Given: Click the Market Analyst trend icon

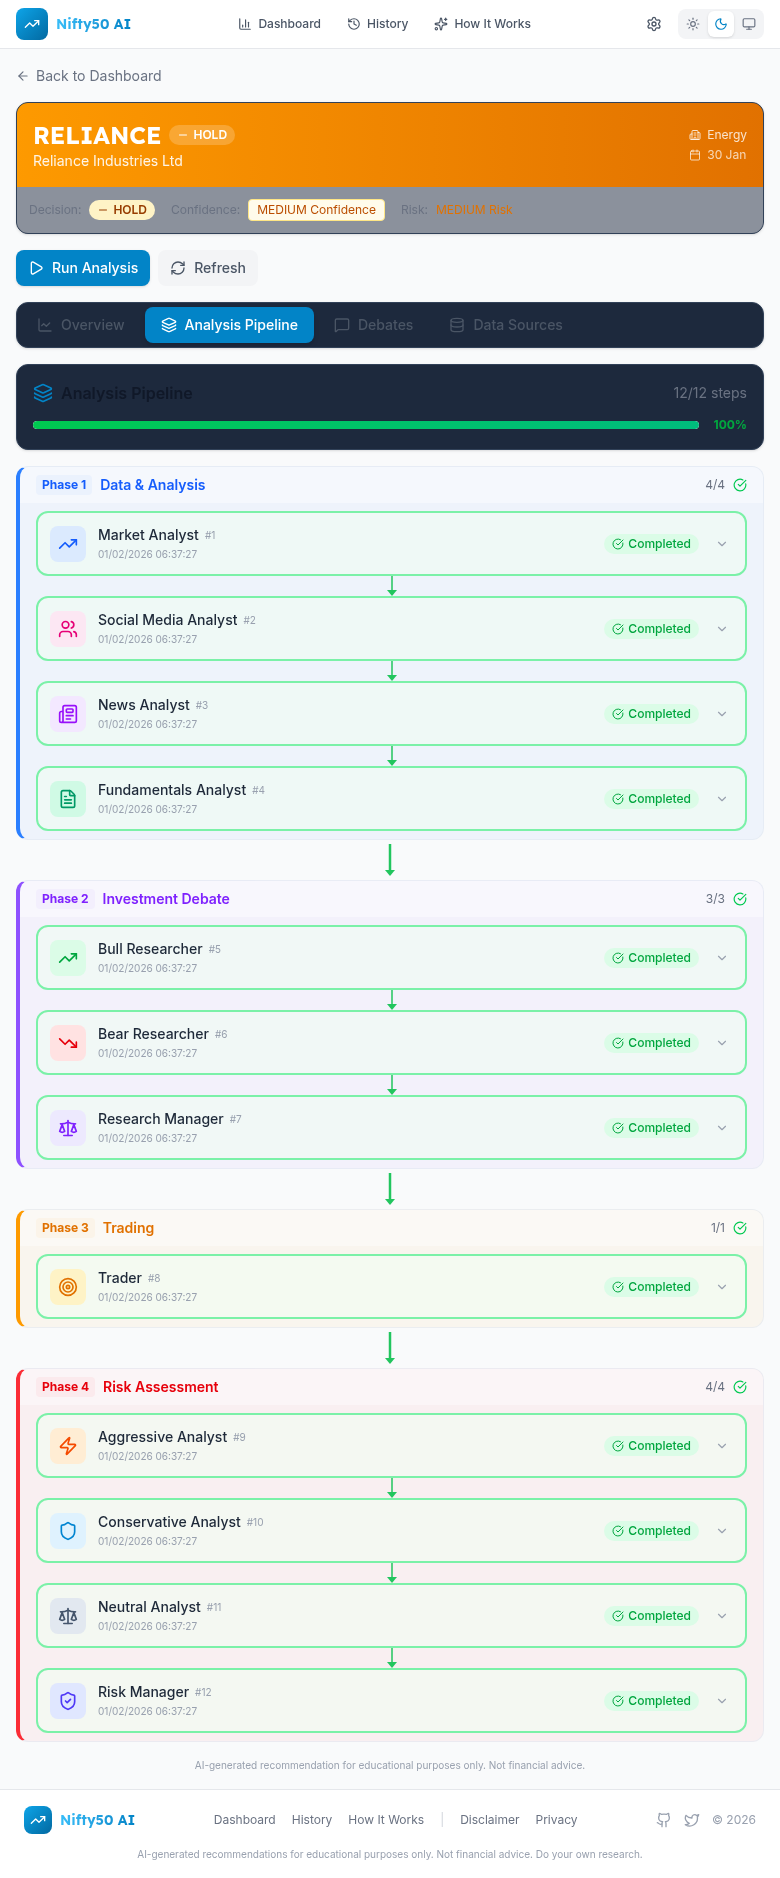Looking at the screenshot, I should (68, 544).
